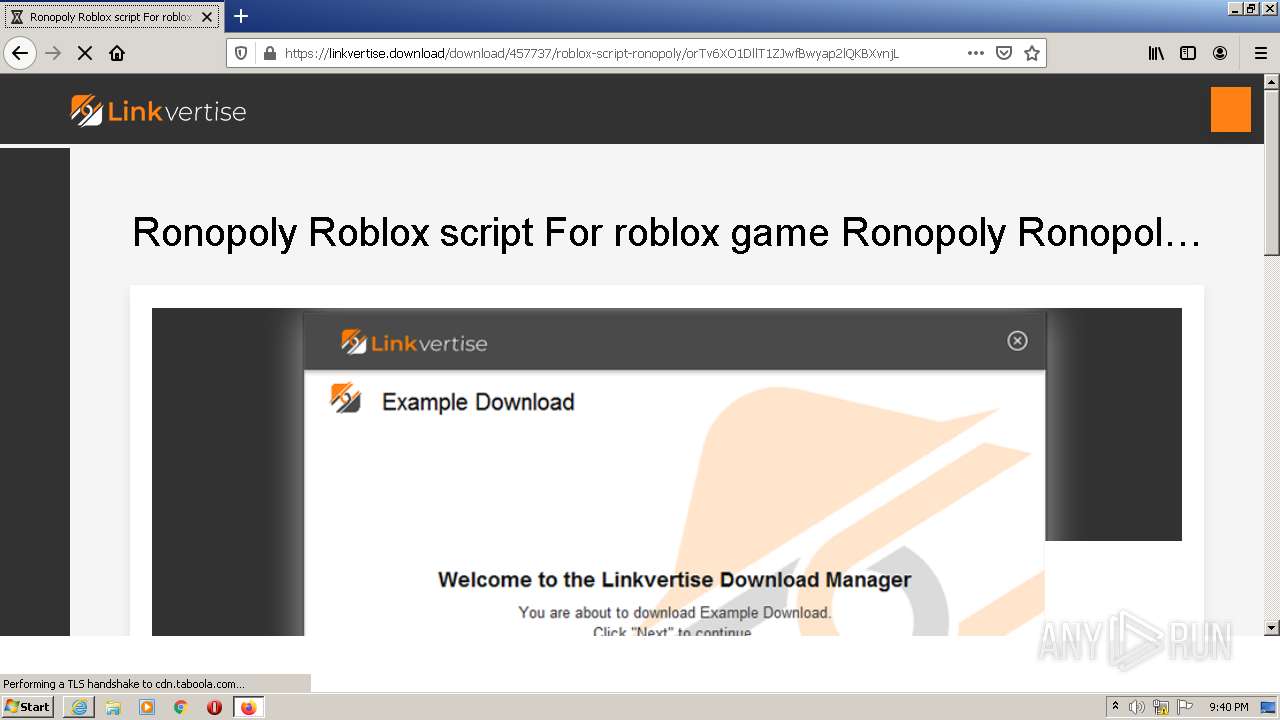Click the Linkvertise logo in header
This screenshot has width=1280, height=720.
158,110
